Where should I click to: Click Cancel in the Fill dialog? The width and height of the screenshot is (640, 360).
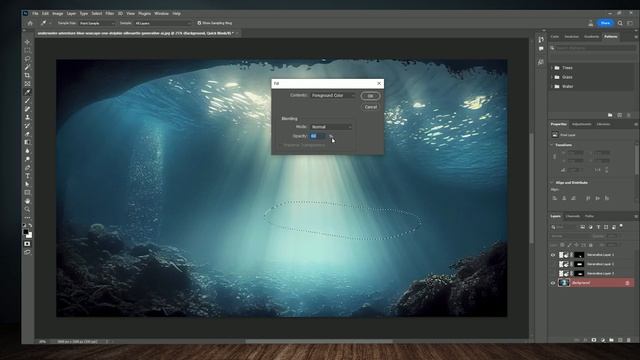pyautogui.click(x=370, y=107)
